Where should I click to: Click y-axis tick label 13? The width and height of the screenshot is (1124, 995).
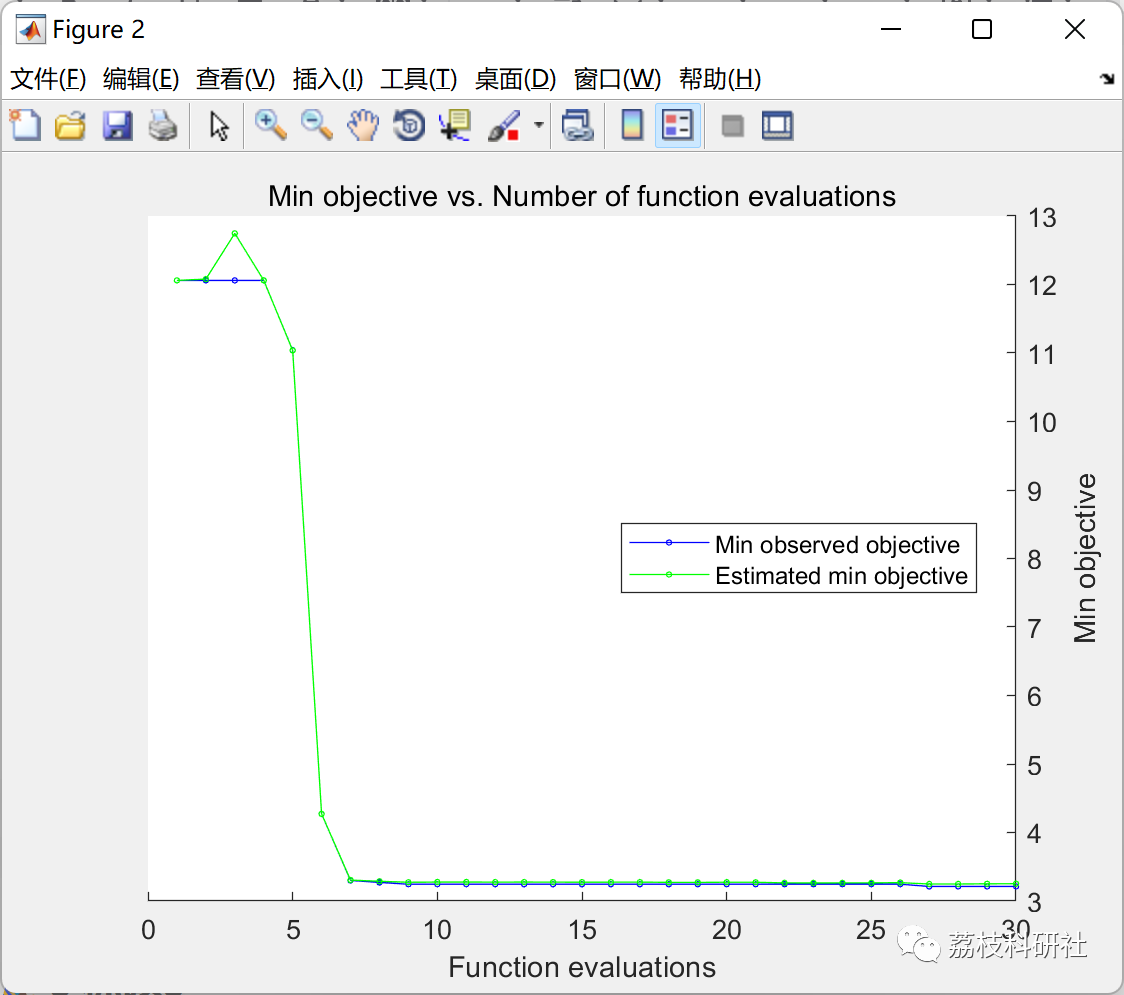pos(1042,218)
